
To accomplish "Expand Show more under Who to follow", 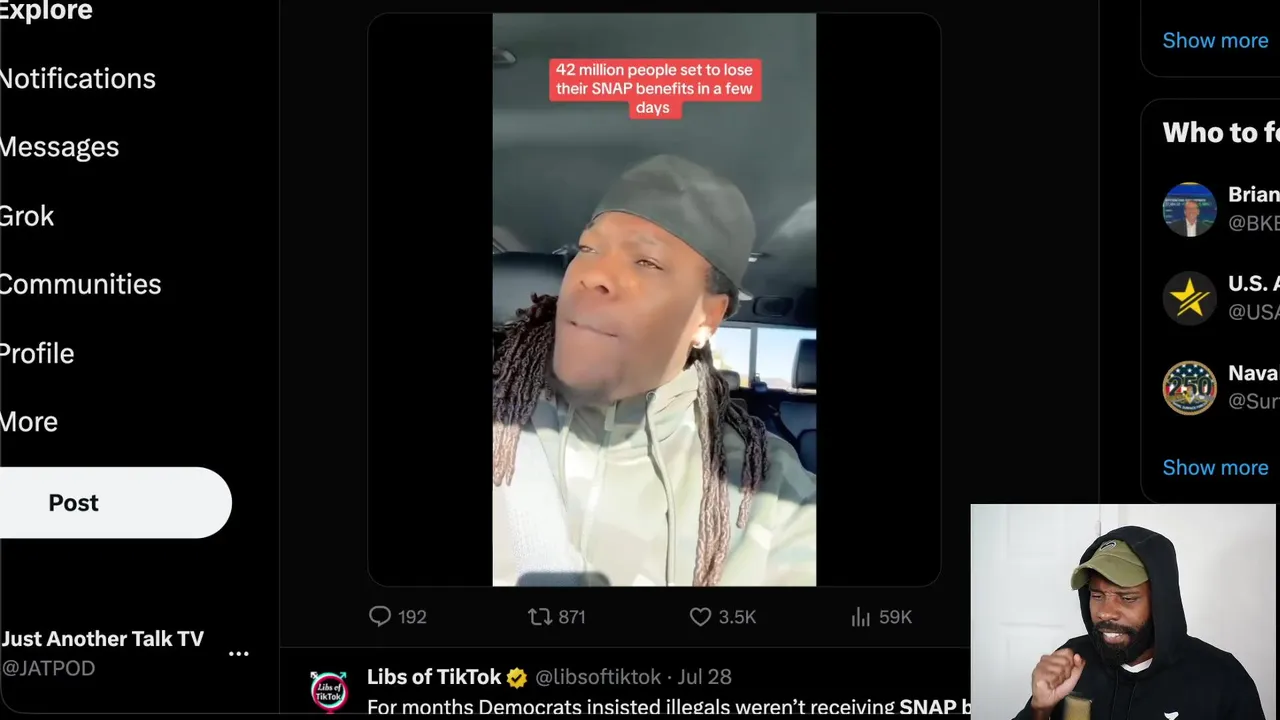I will tap(1215, 468).
